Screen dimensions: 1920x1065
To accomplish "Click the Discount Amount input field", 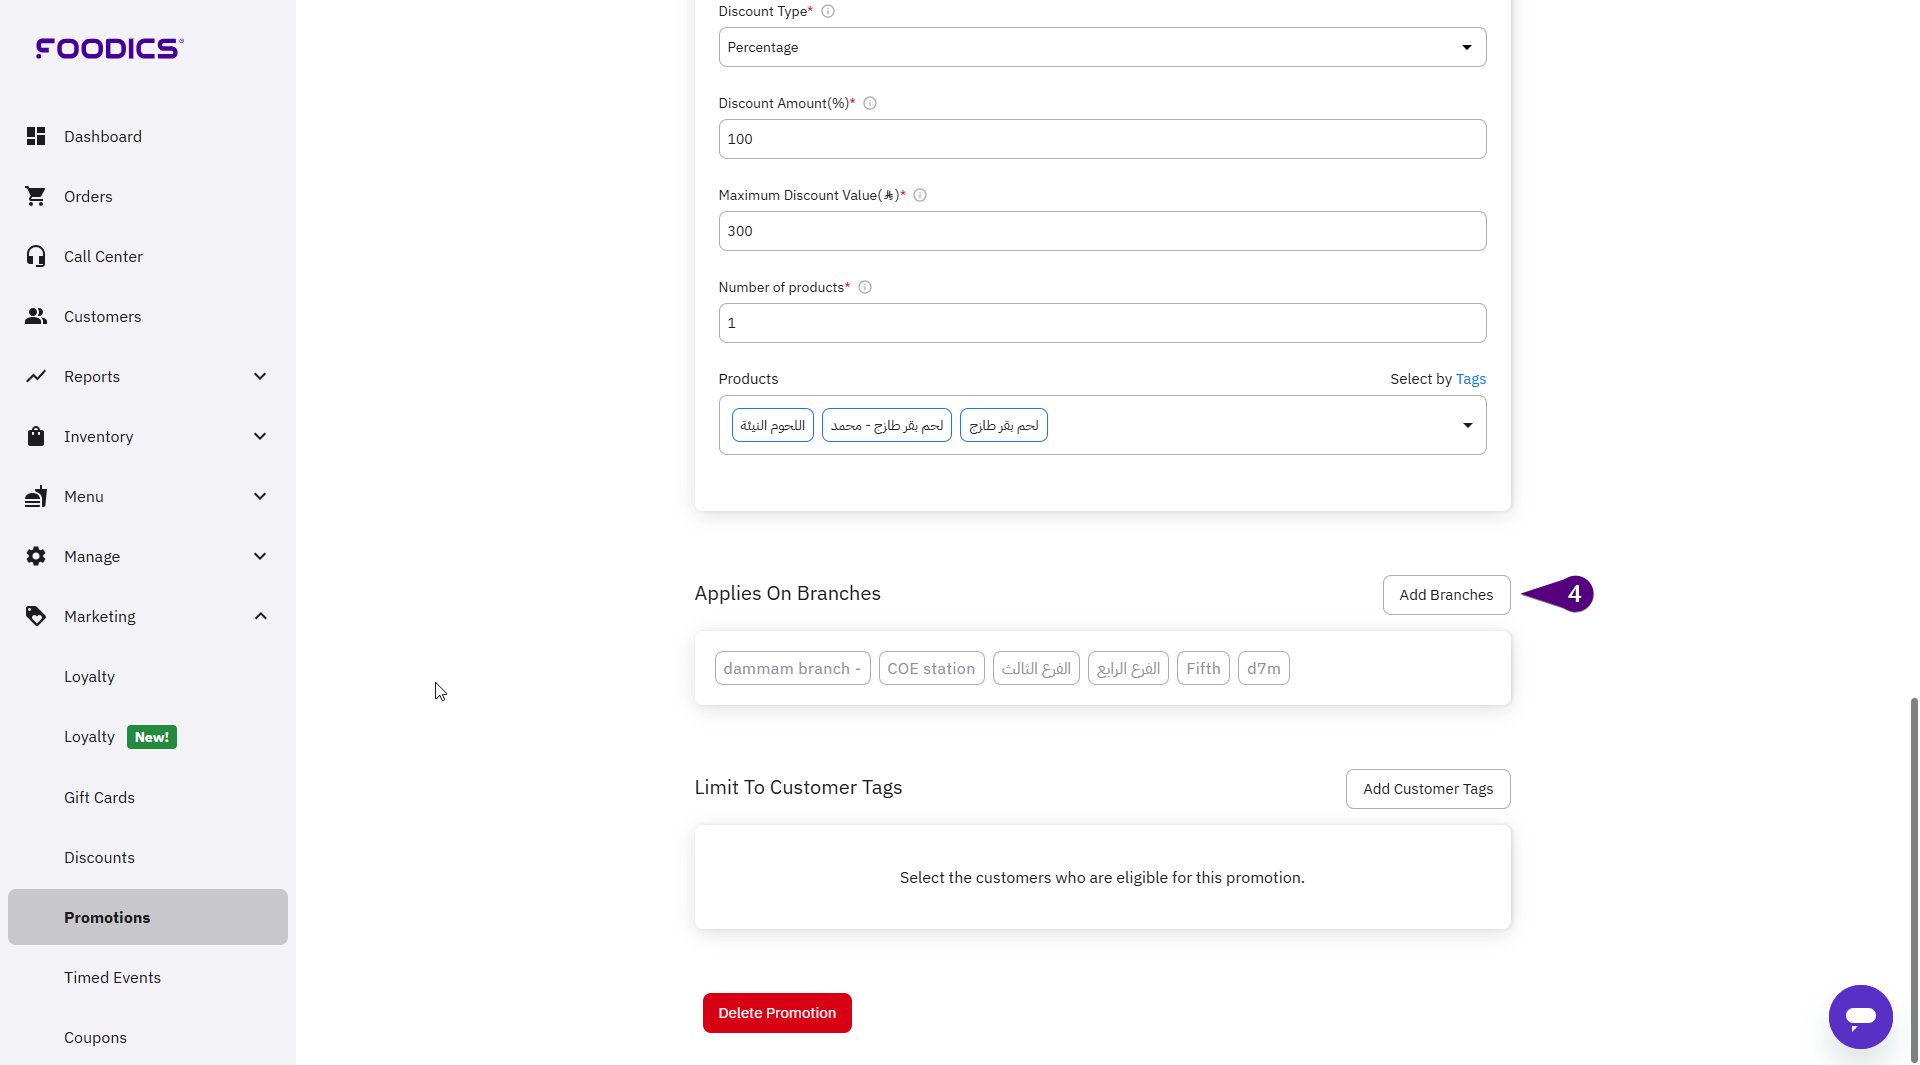I will coord(1102,139).
